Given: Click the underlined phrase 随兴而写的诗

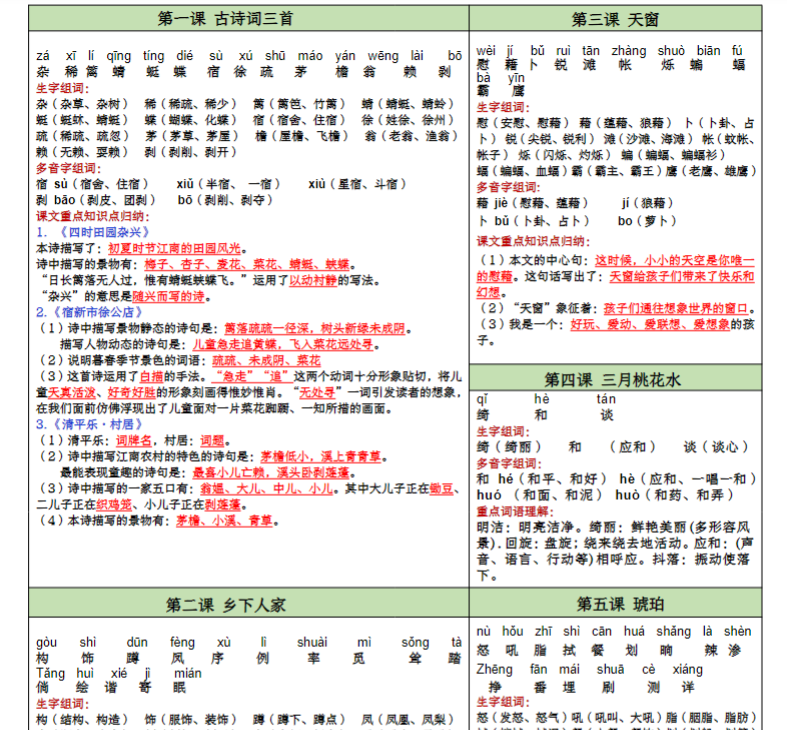Looking at the screenshot, I should pyautogui.click(x=169, y=296).
